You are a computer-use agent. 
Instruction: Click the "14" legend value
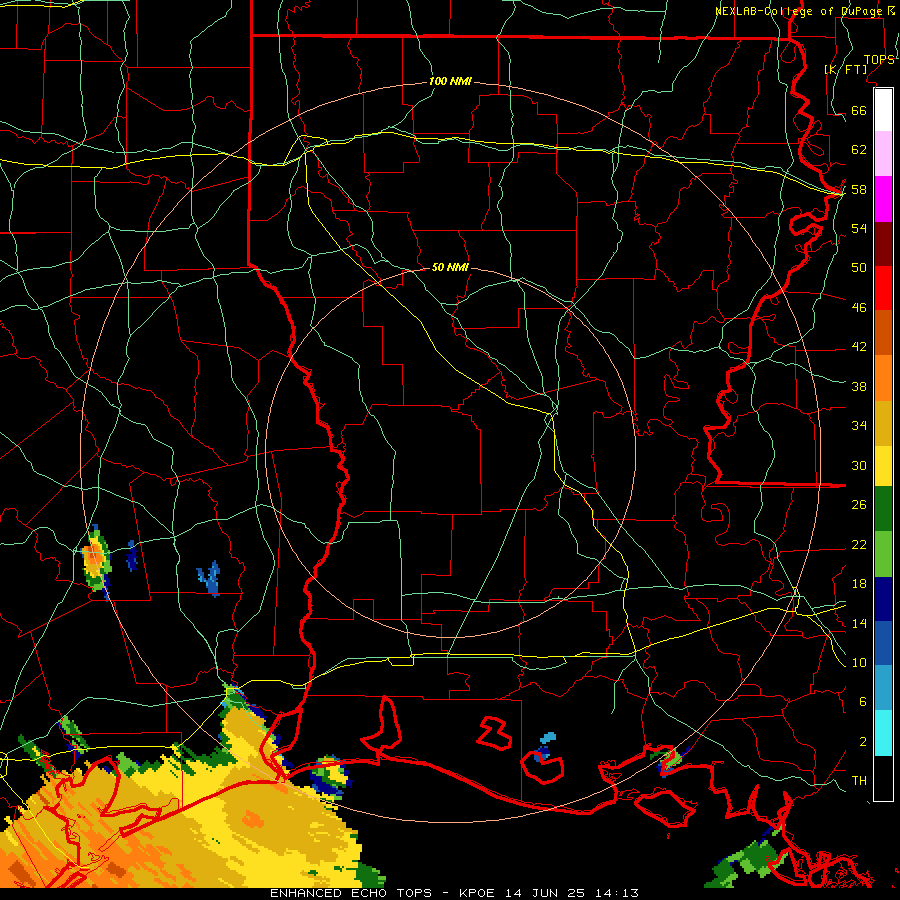[x=859, y=624]
